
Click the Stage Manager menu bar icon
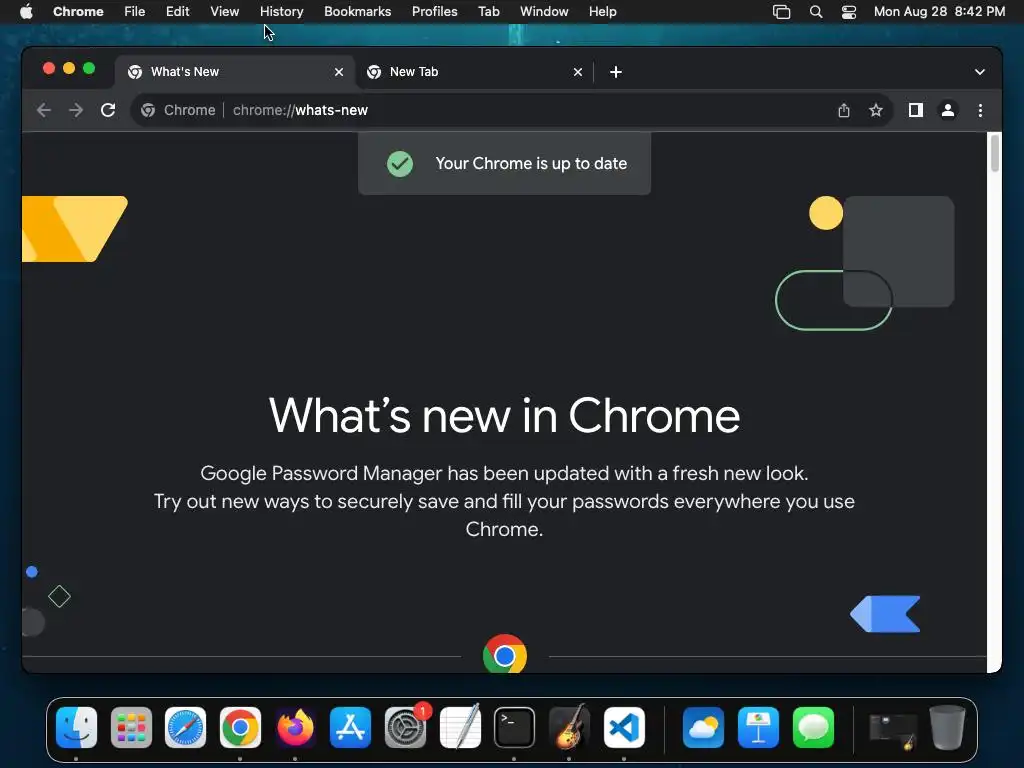[782, 12]
